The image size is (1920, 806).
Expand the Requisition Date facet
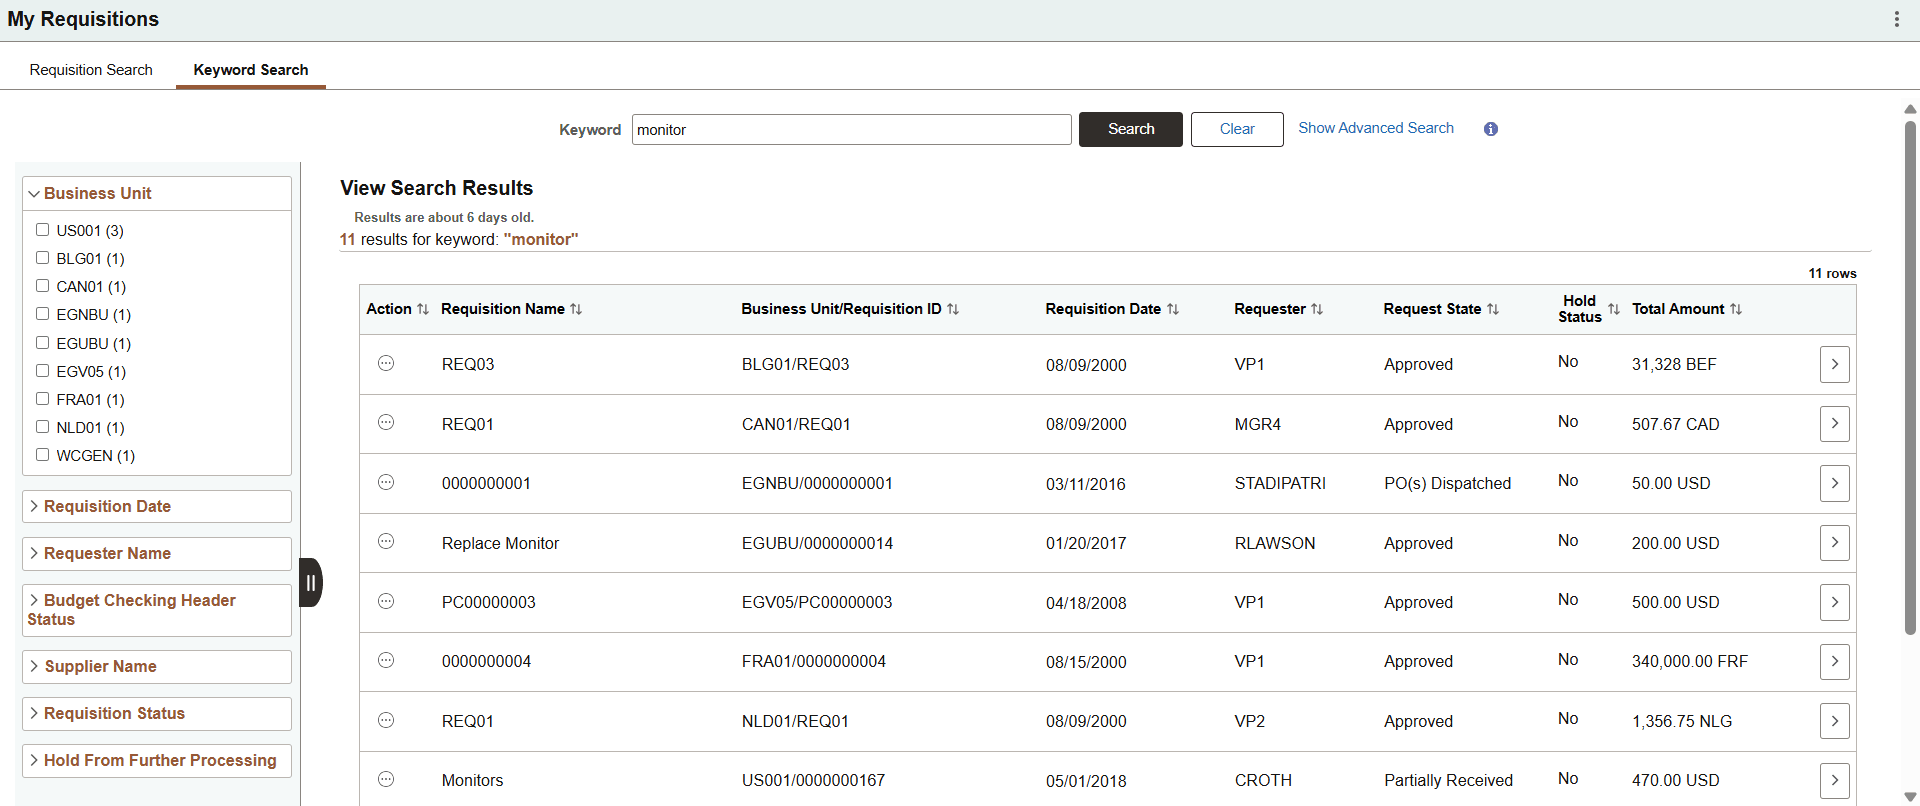pos(157,506)
